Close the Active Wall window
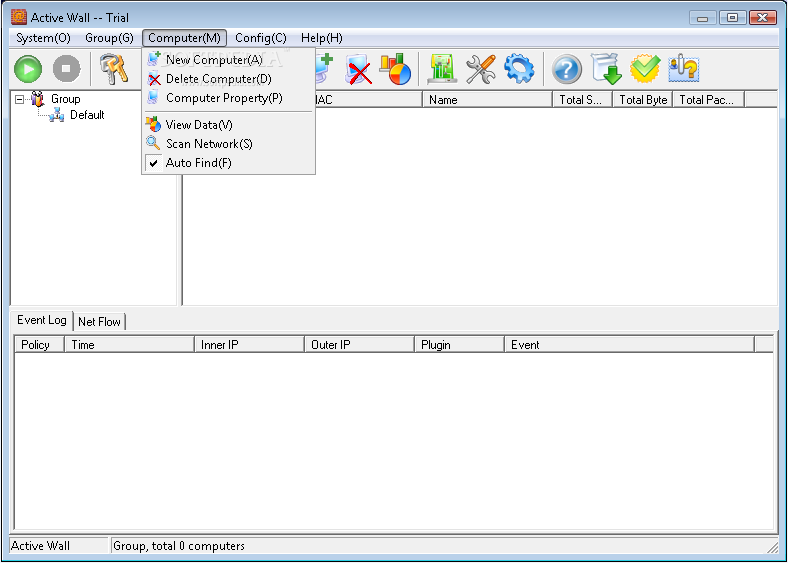The height and width of the screenshot is (563, 788). tap(762, 18)
